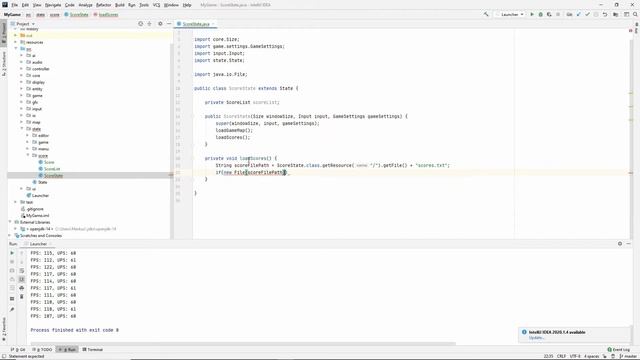Screen dimensions: 640x360
Task: Open the Refactor menu
Action: point(103,5)
